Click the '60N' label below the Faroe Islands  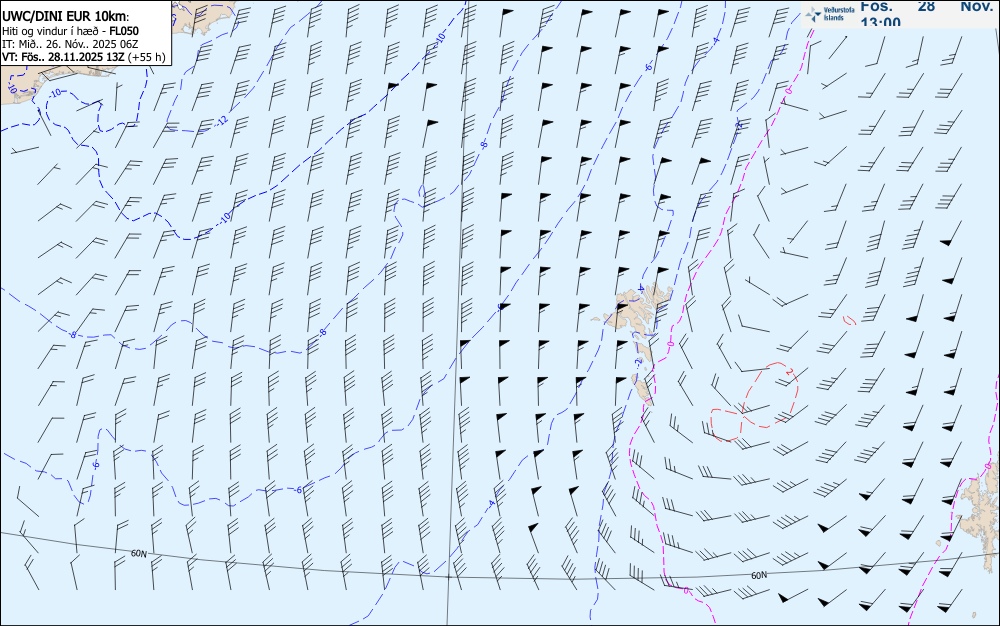click(759, 575)
